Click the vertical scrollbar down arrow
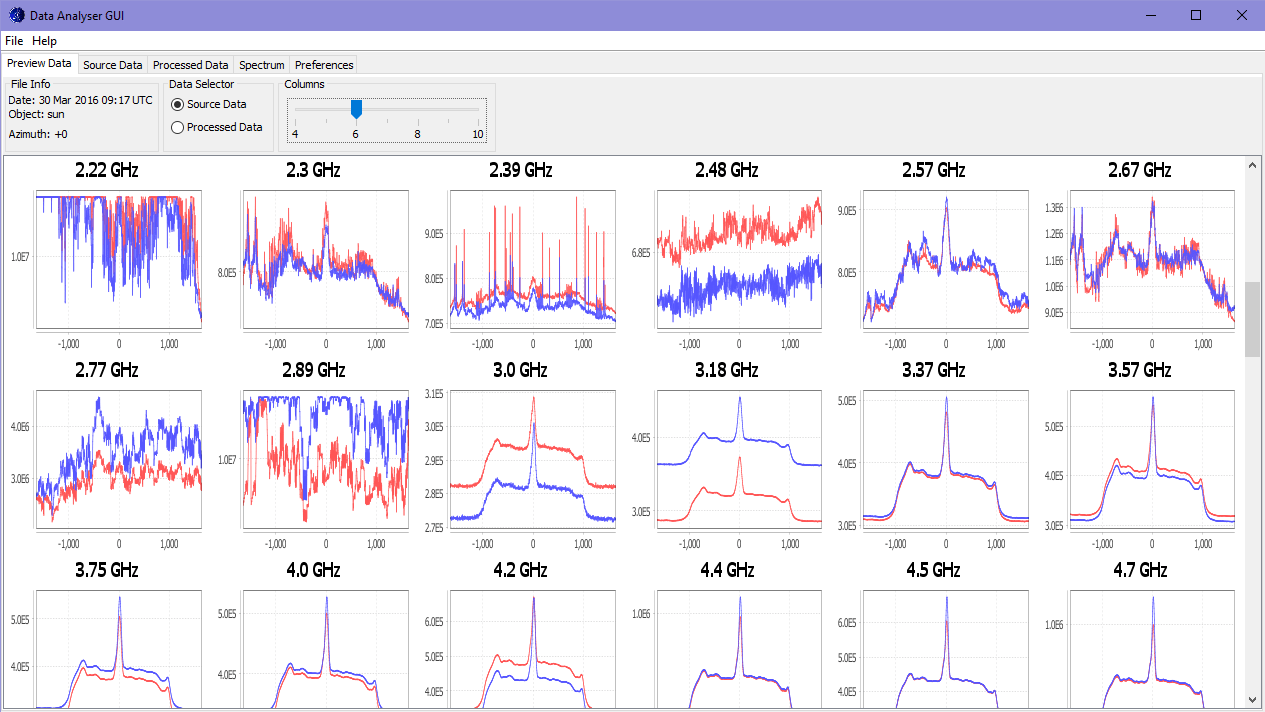1265x712 pixels. coord(1253,699)
